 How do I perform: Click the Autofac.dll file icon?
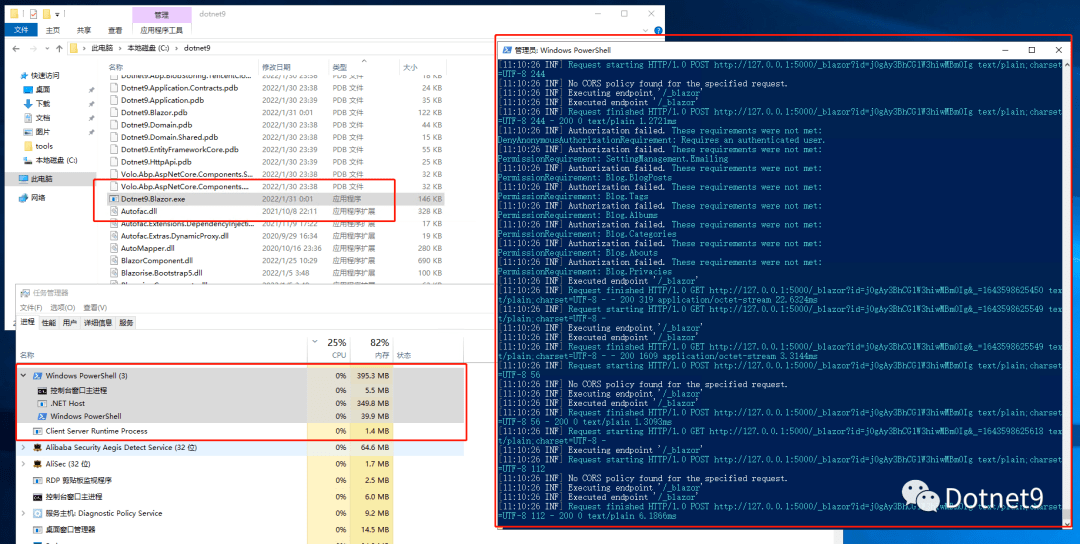pos(114,211)
